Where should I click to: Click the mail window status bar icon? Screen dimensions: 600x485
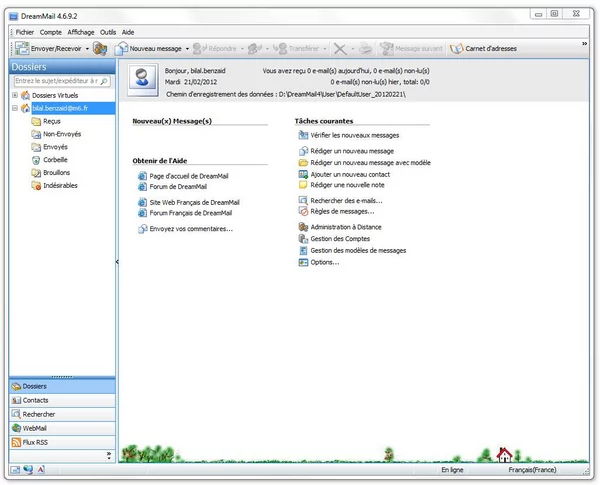coord(15,470)
